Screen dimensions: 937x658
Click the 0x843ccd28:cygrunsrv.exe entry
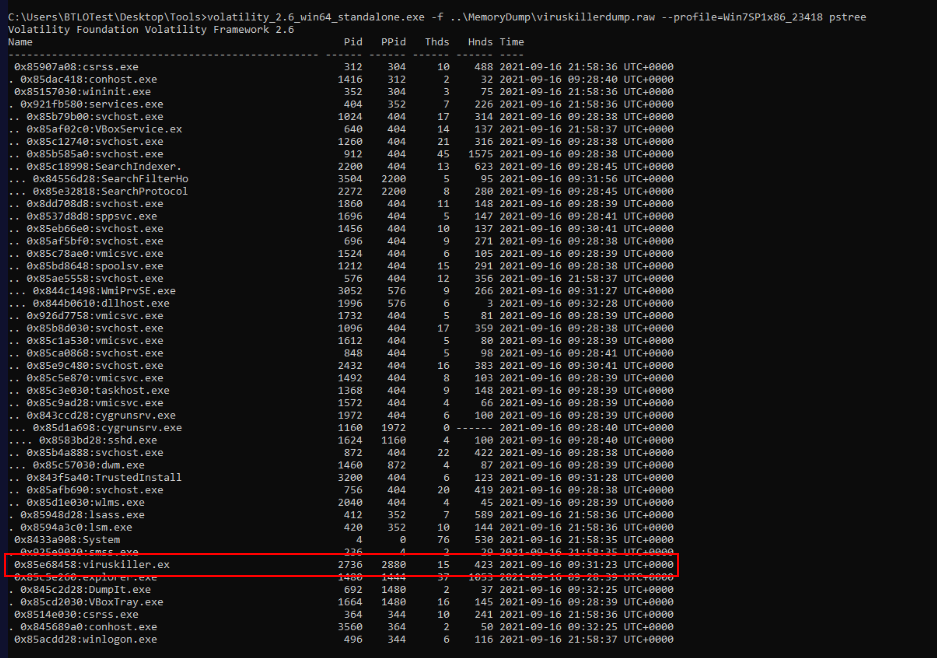102,415
